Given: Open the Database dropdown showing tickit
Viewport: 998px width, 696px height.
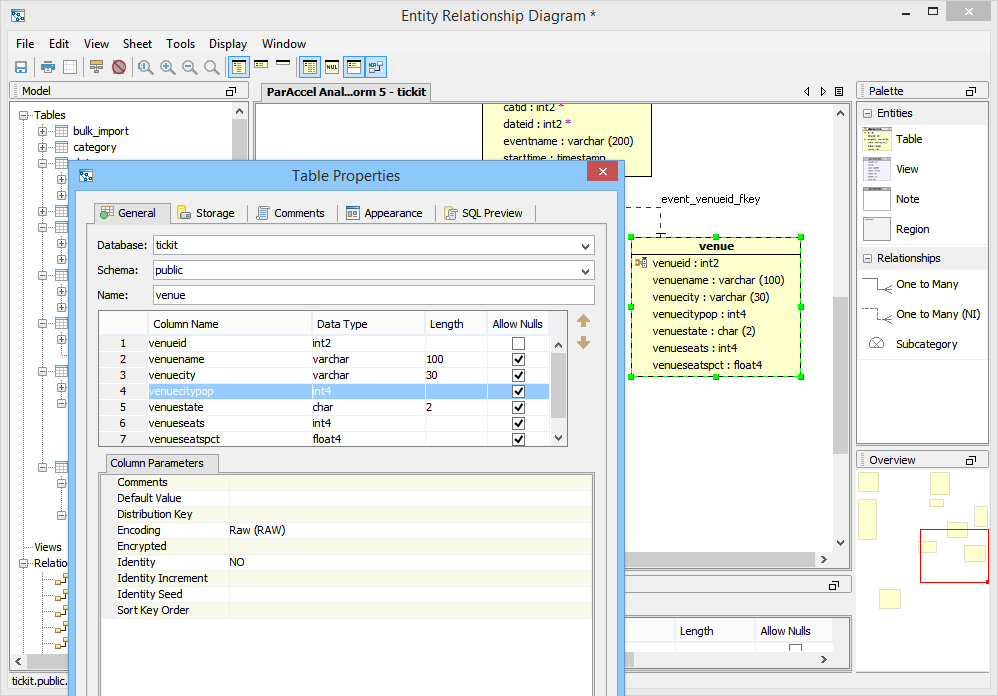Looking at the screenshot, I should pyautogui.click(x=585, y=245).
